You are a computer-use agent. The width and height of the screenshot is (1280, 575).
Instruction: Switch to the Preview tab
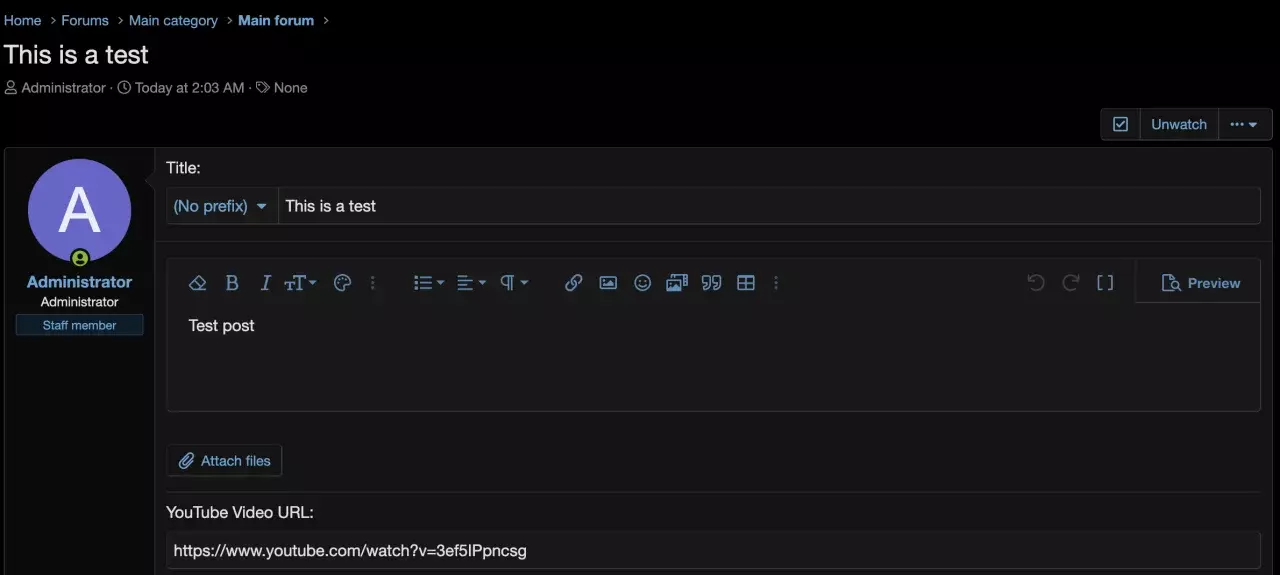click(1201, 283)
